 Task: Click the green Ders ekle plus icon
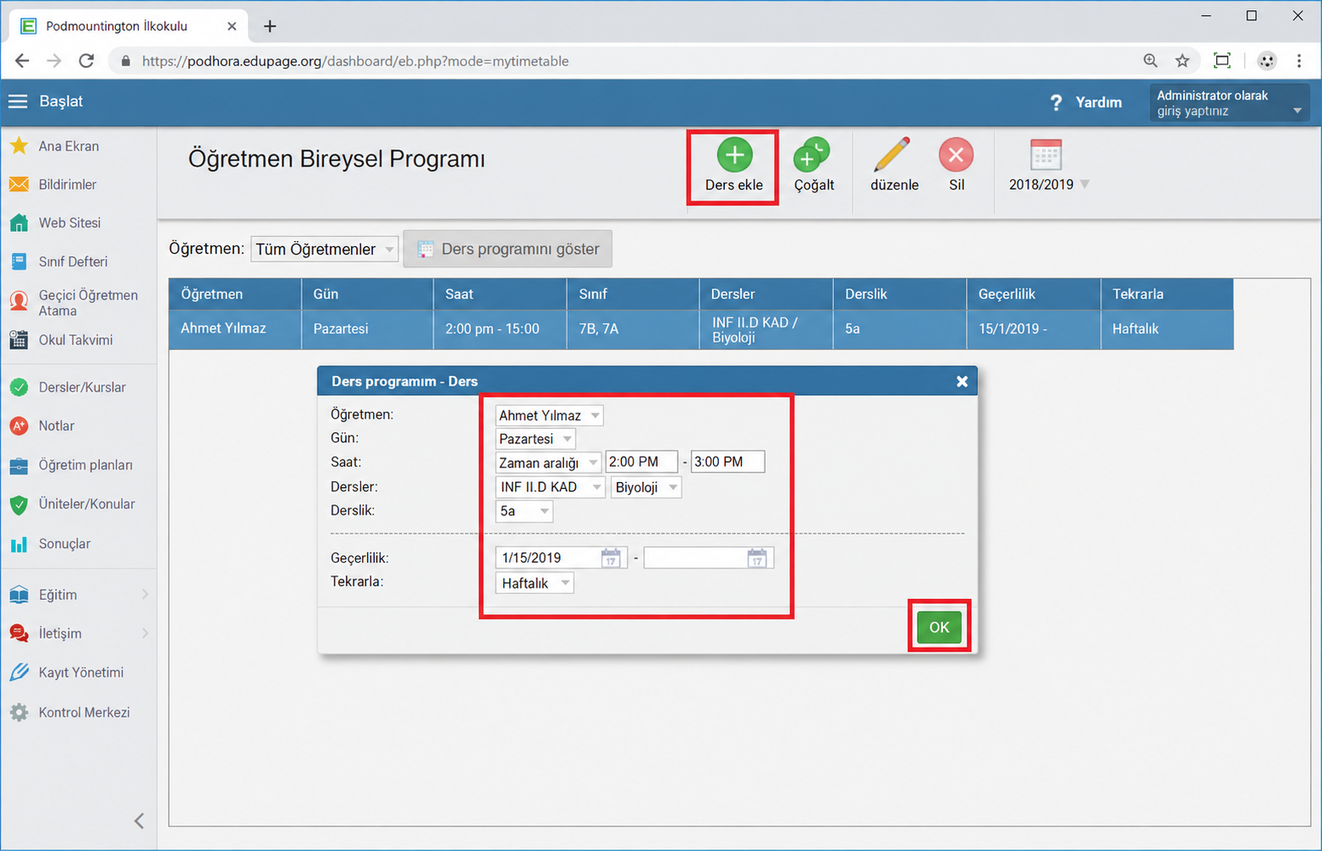point(734,156)
